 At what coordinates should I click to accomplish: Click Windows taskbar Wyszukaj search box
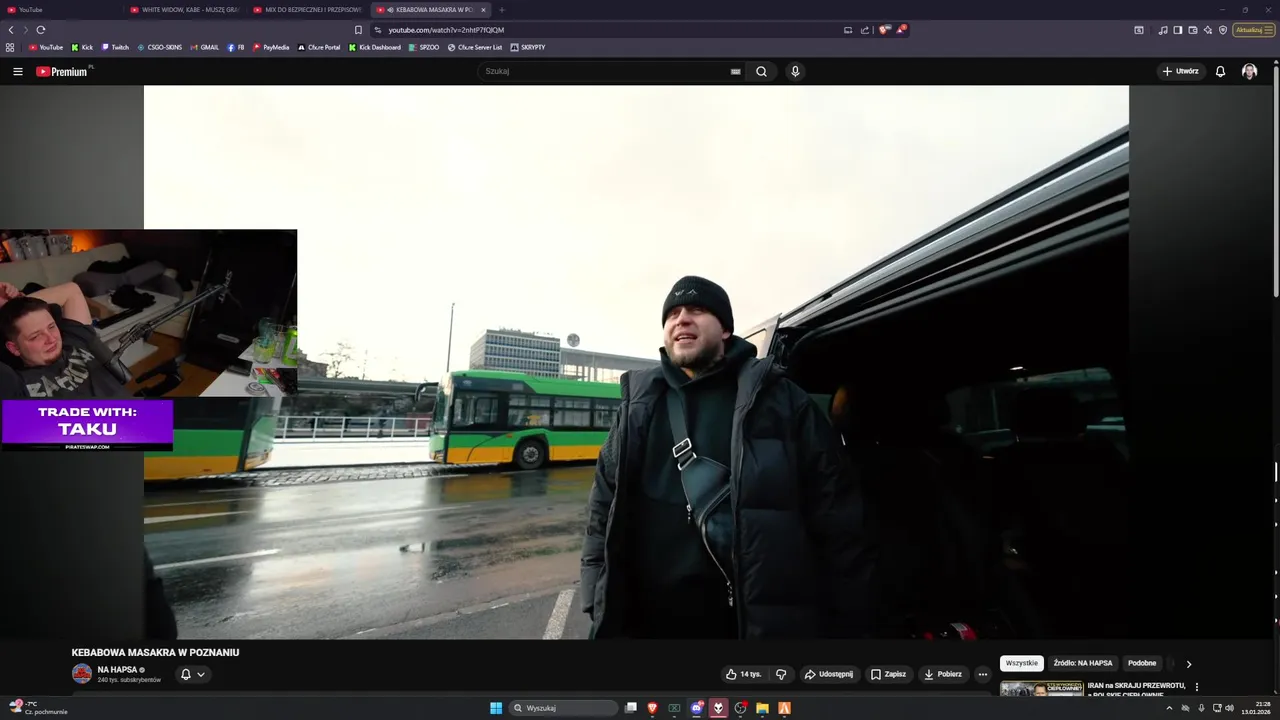click(564, 708)
